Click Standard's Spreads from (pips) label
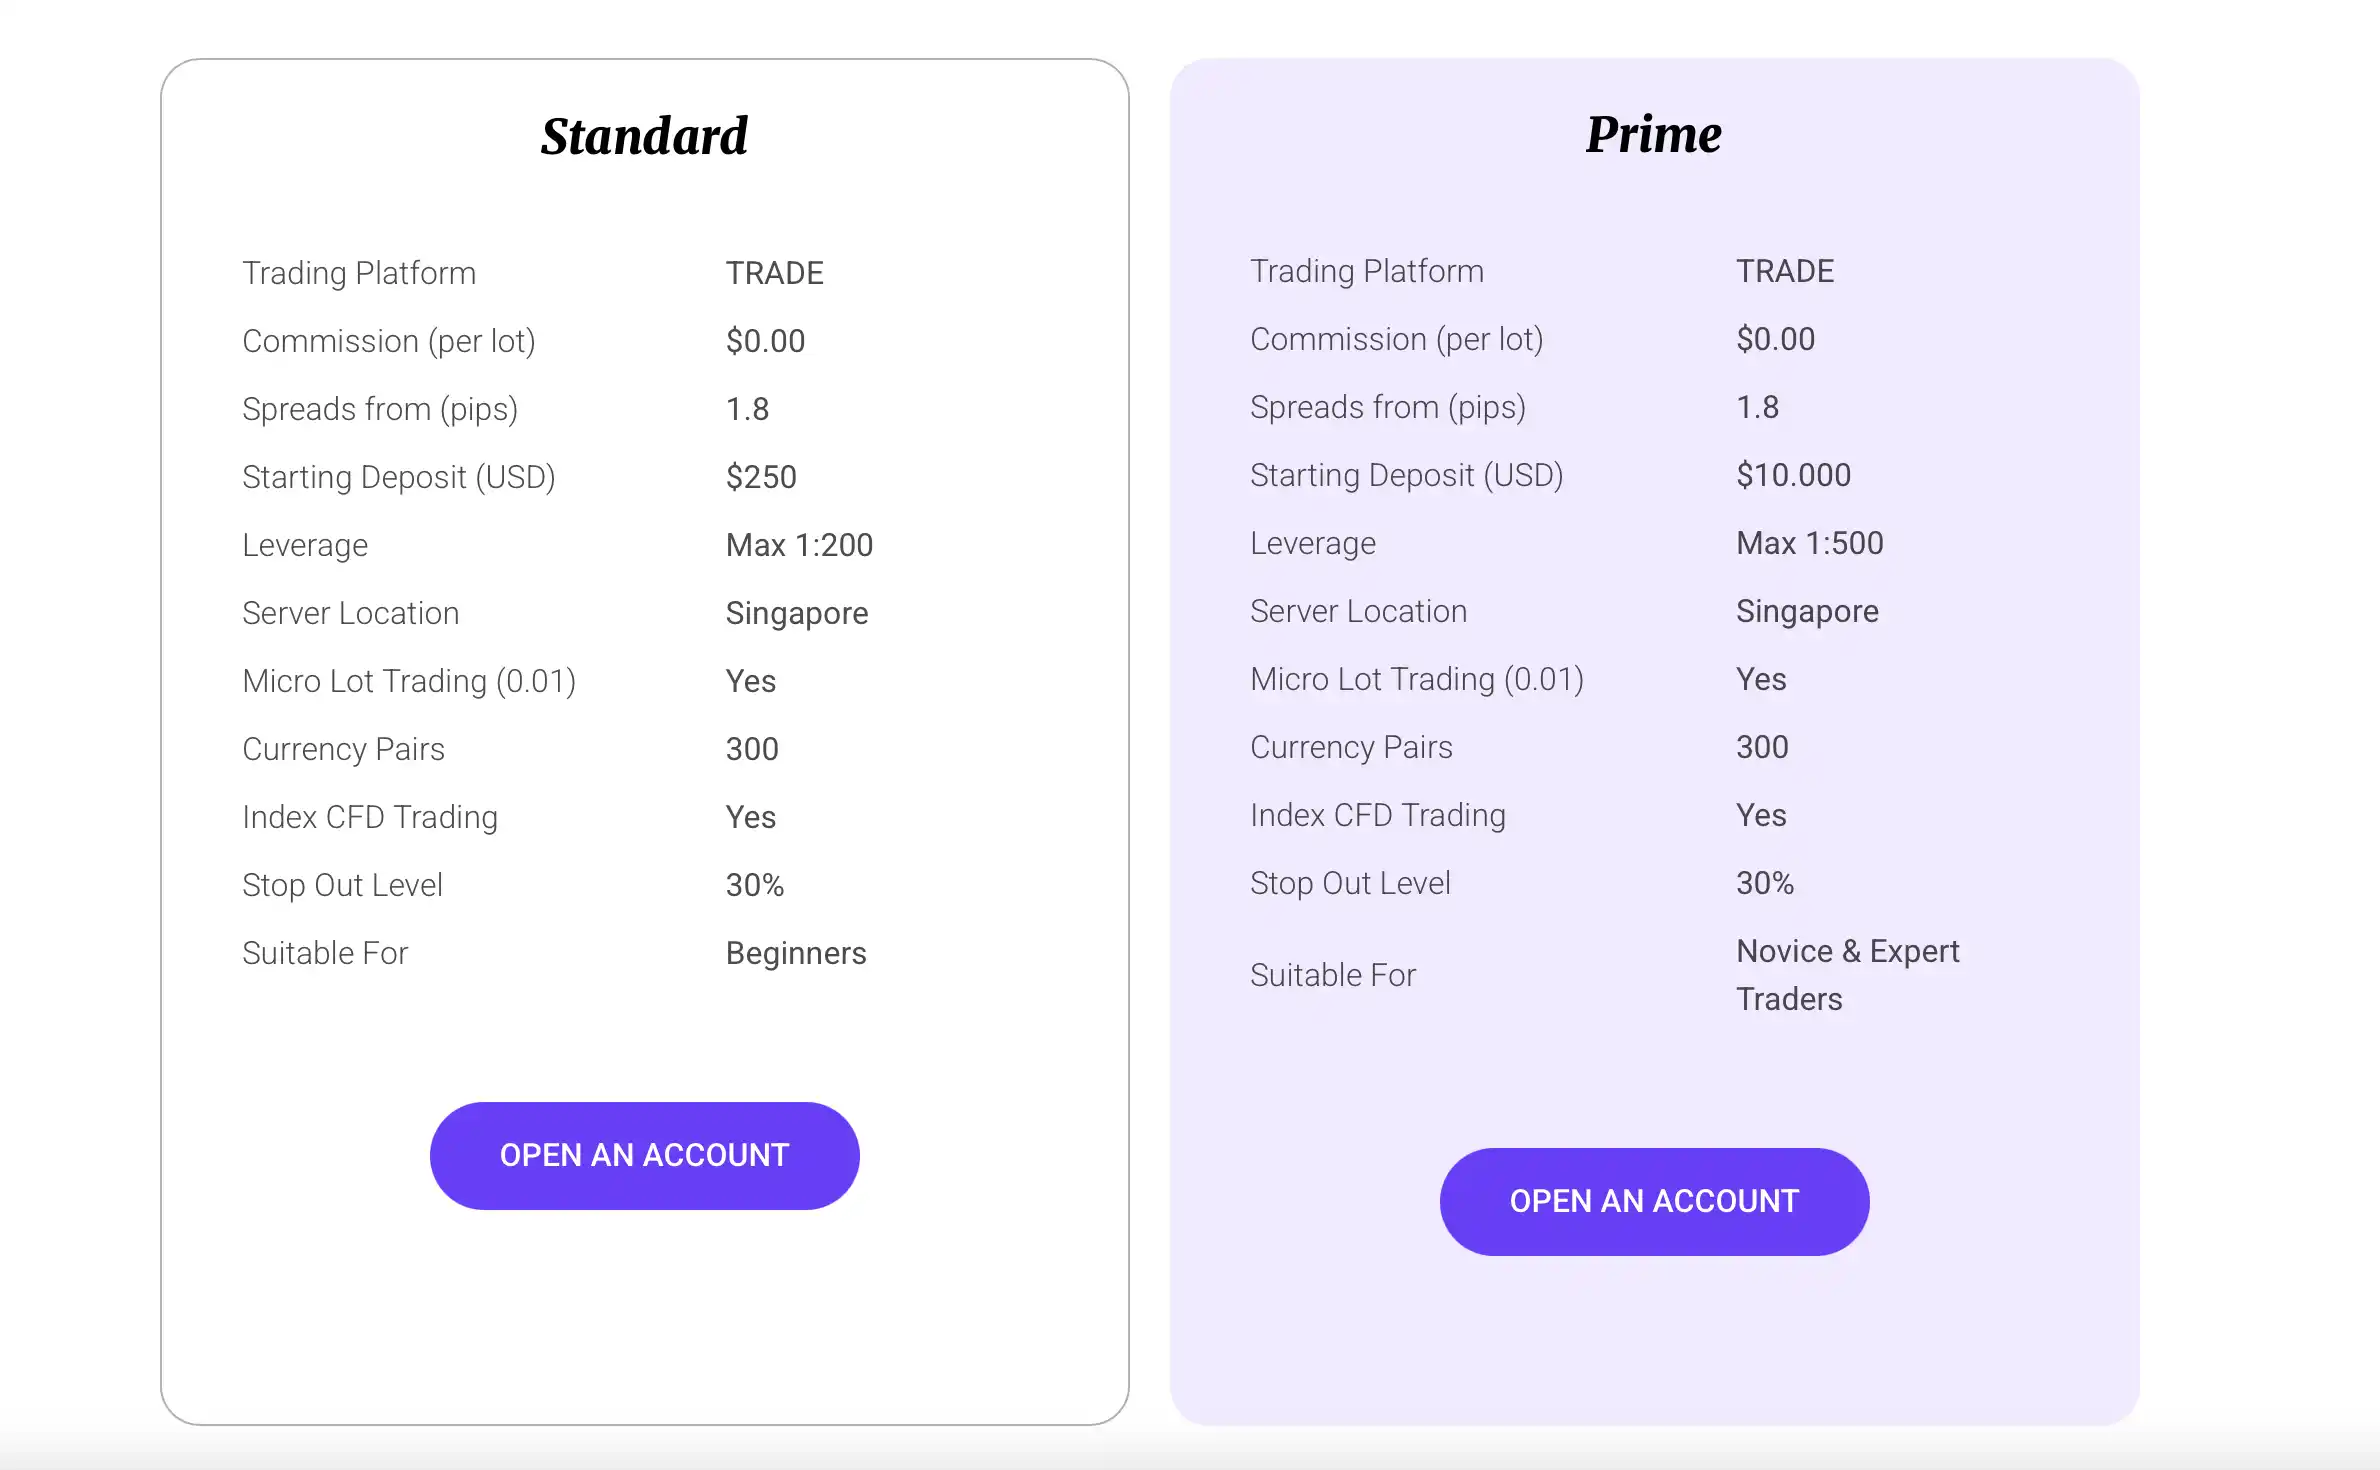 pyautogui.click(x=380, y=409)
